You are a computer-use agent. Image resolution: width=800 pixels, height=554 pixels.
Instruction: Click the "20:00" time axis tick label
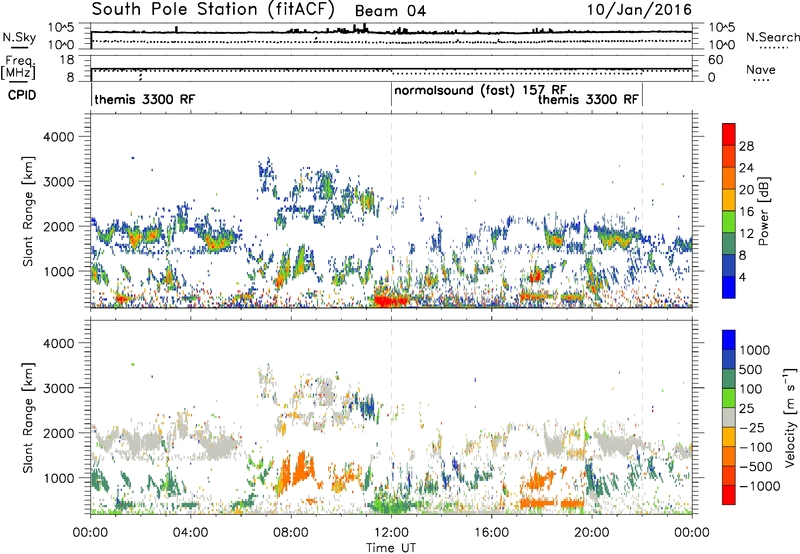(591, 533)
